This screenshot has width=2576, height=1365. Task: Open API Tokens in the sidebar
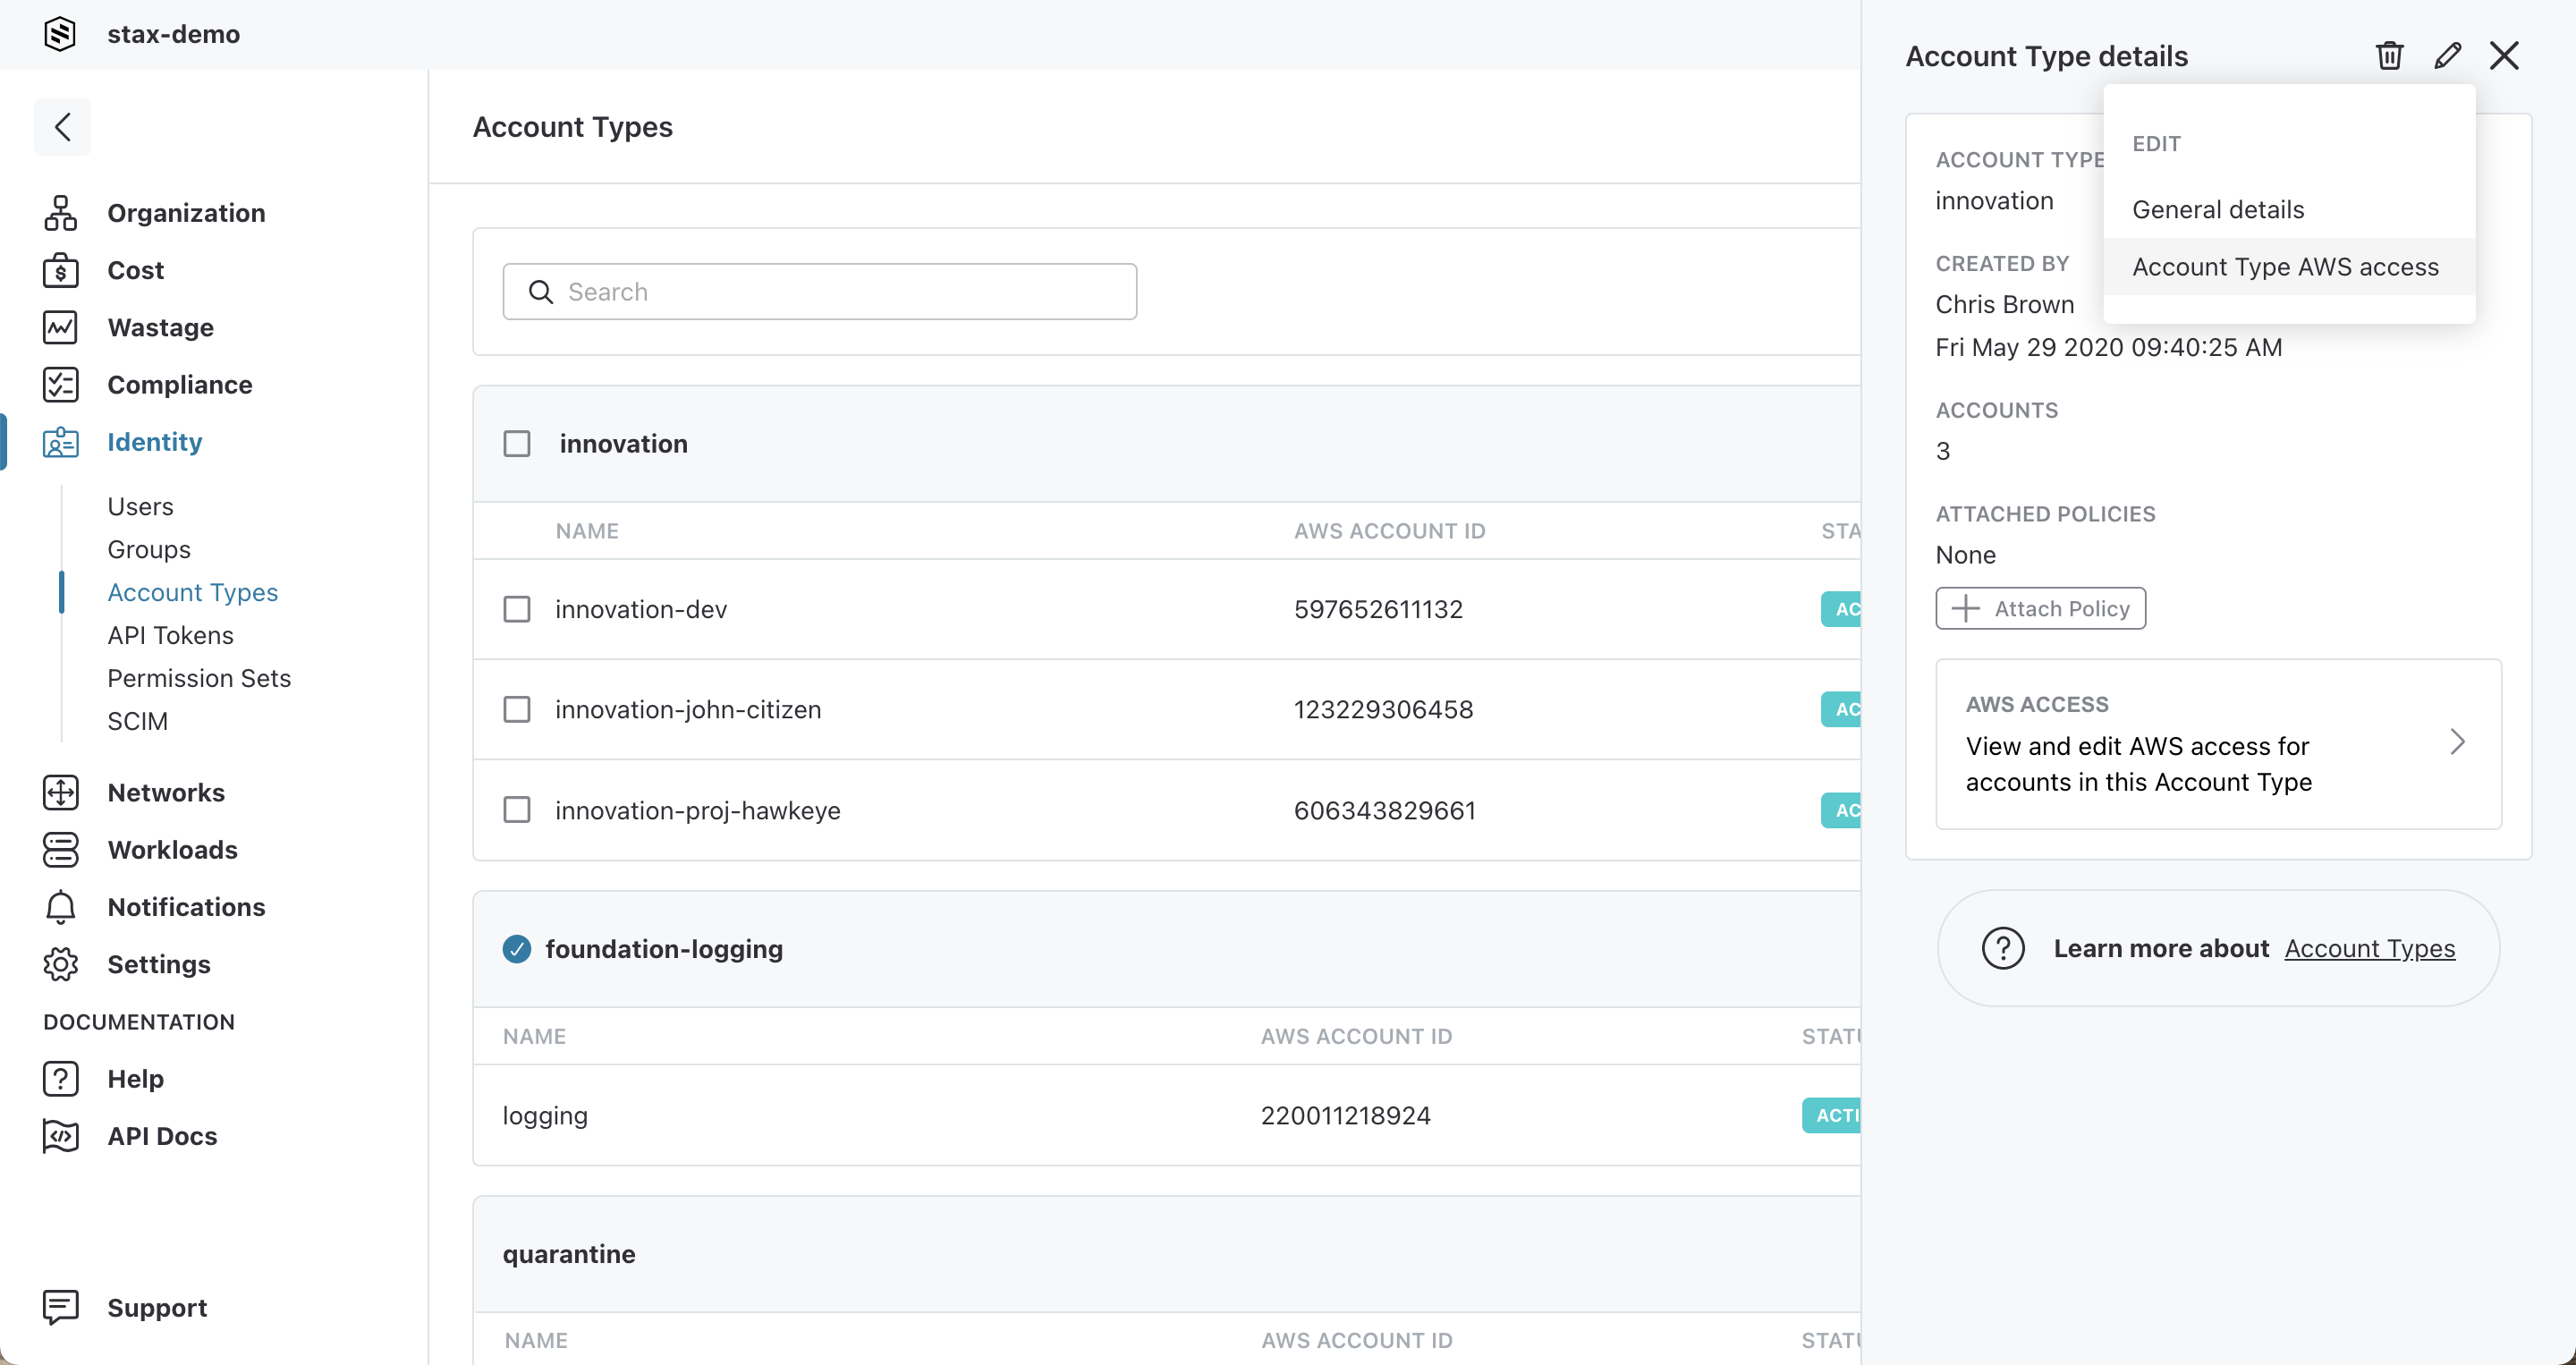click(171, 636)
